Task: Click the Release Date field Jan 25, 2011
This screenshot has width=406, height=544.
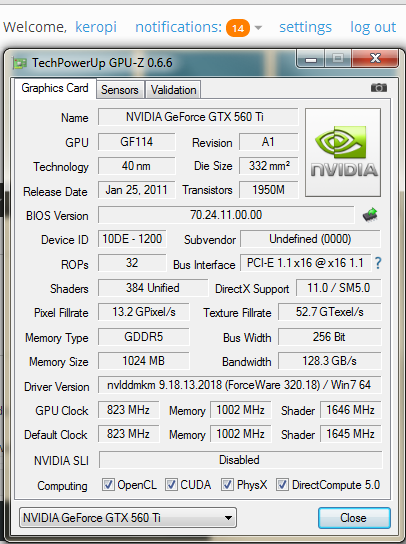Action: point(136,190)
